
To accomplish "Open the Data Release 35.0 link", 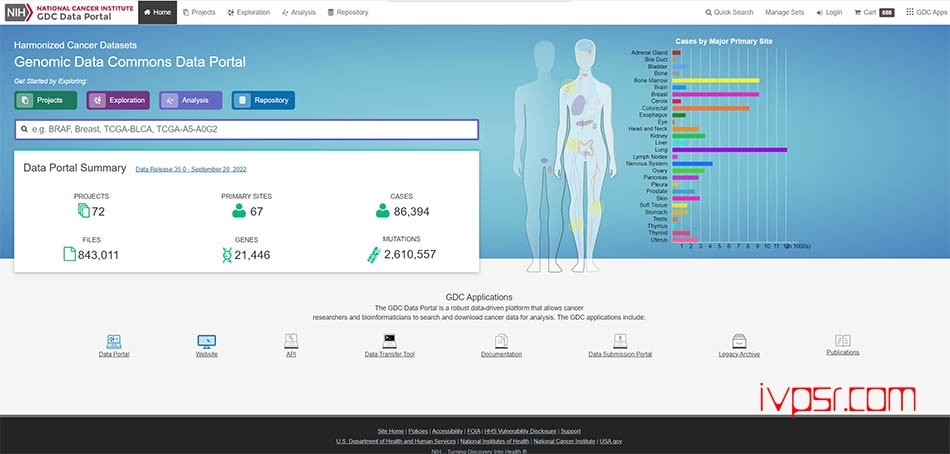I will click(191, 170).
